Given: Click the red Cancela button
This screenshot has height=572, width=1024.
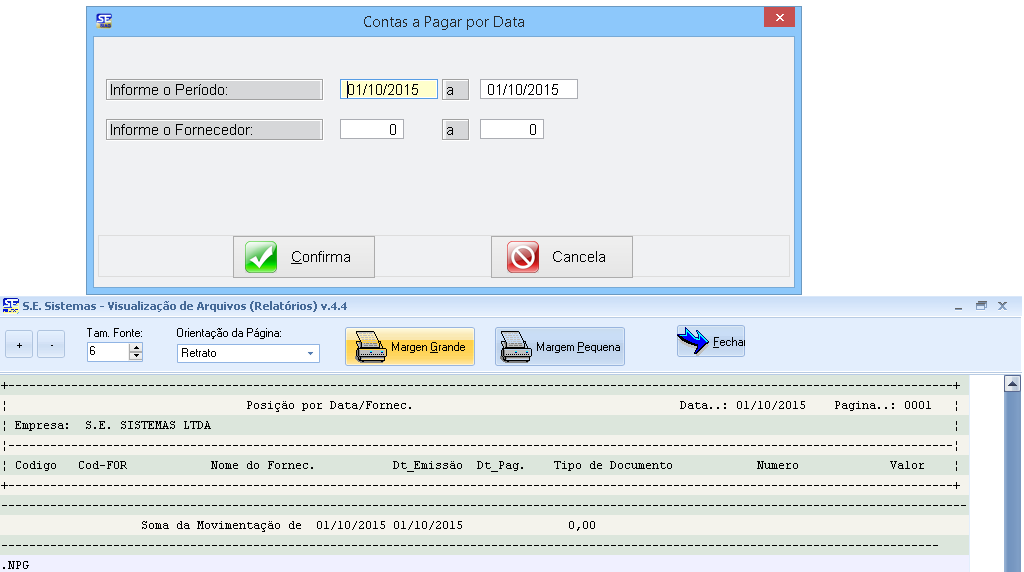Looking at the screenshot, I should pos(561,257).
